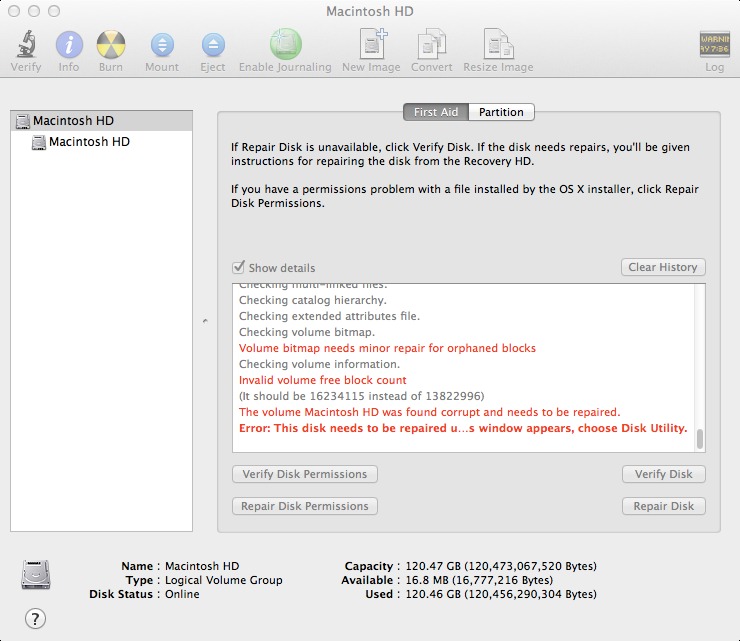
Task: Select the indented Macintosh HD volume in sidebar
Action: [101, 142]
